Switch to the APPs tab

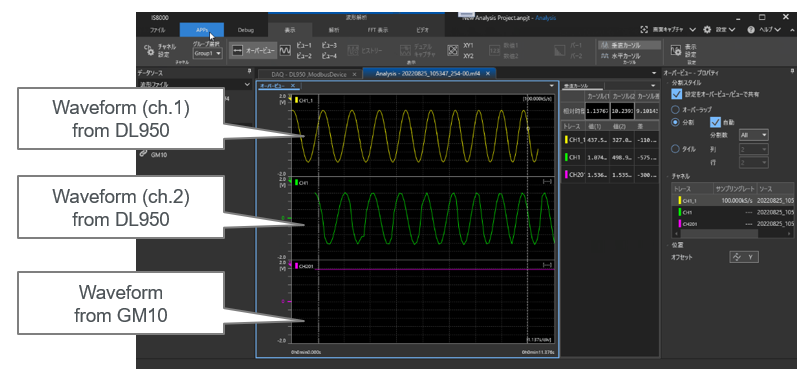pyautogui.click(x=201, y=30)
